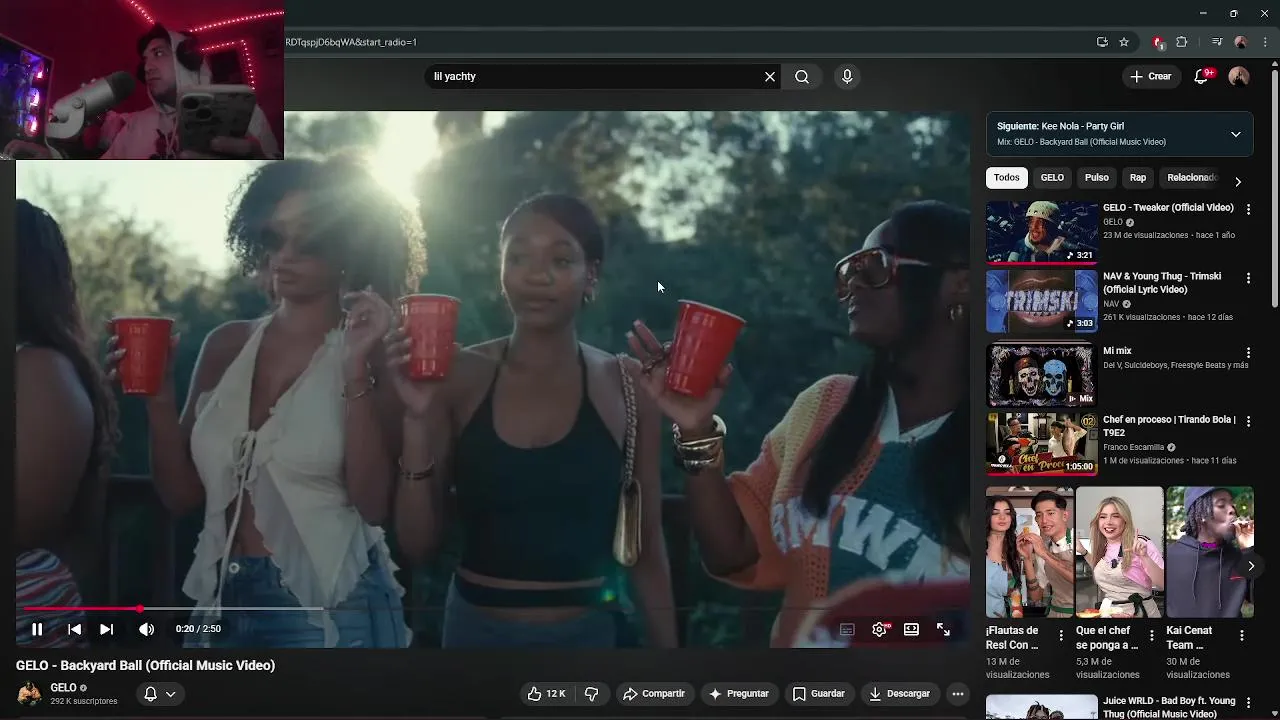Show next Shorts with the right arrow

coord(1250,566)
